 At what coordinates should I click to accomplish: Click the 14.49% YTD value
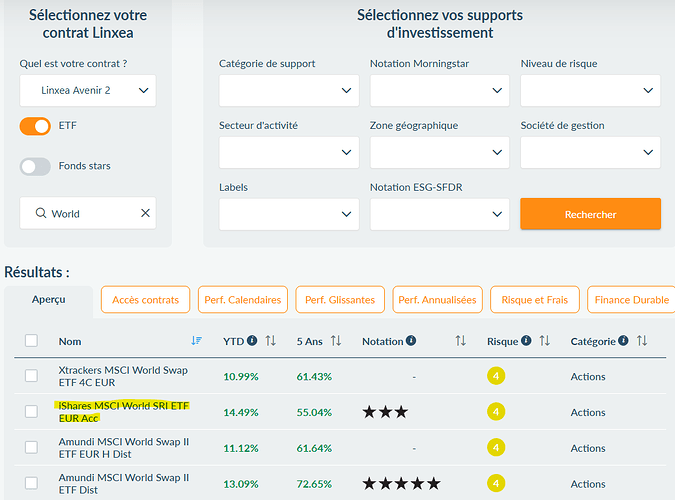(241, 413)
